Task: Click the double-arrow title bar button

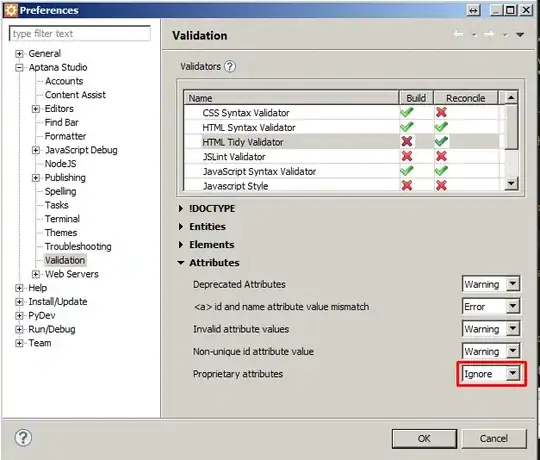Action: click(x=474, y=10)
